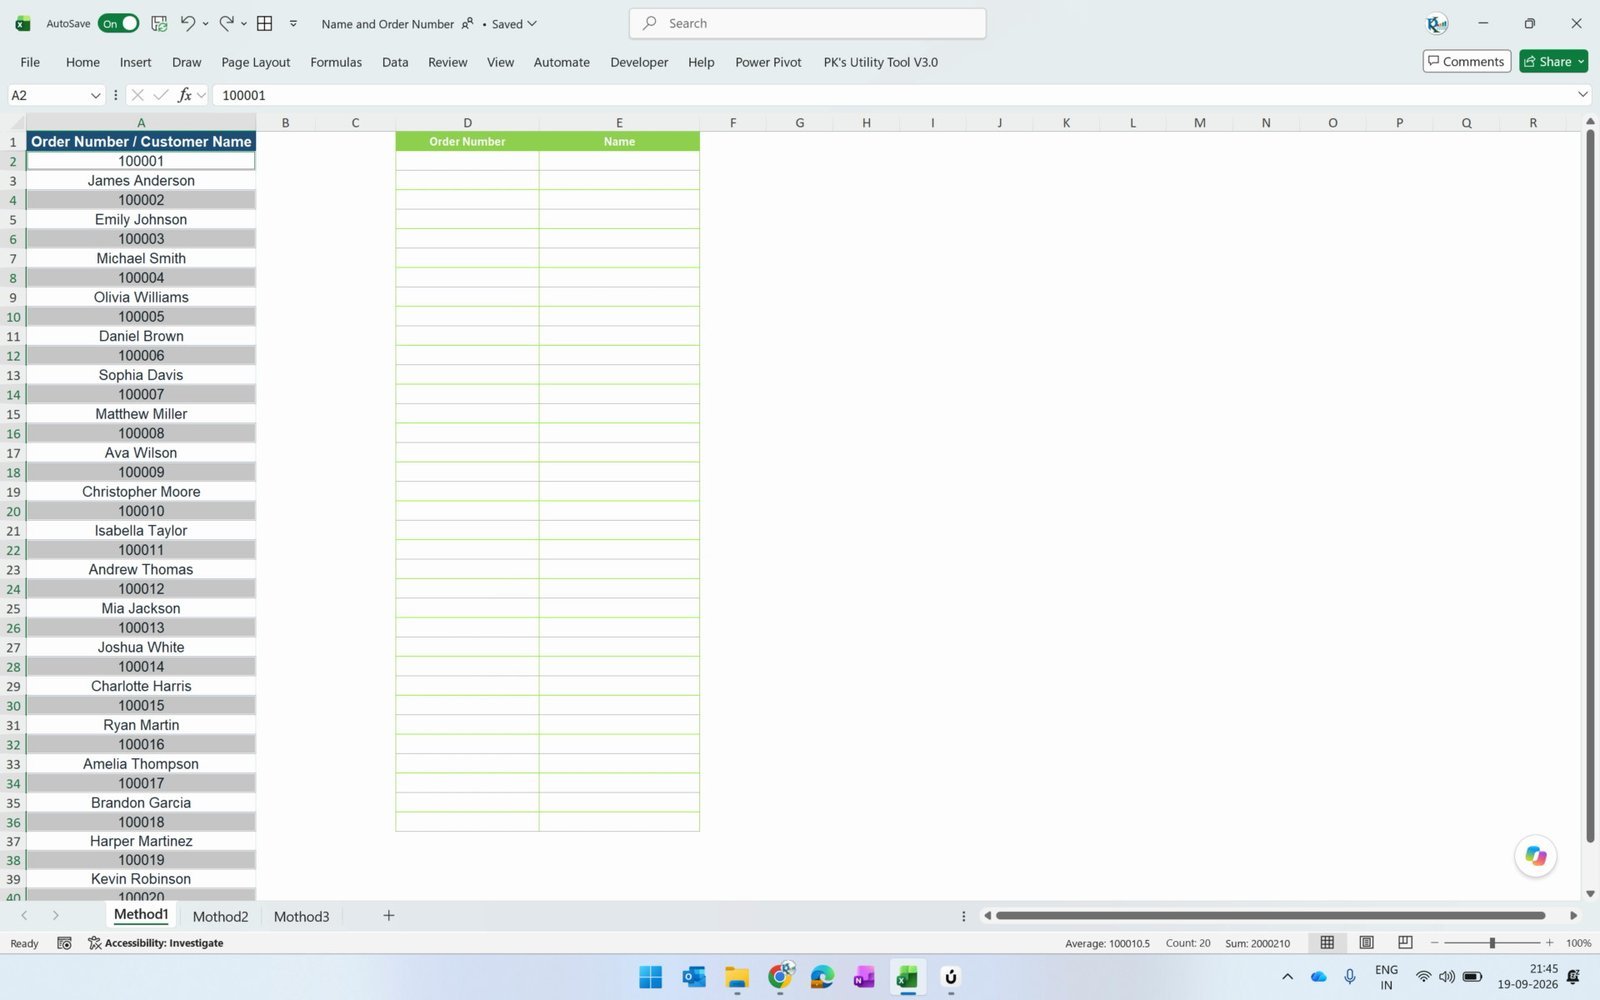
Task: Open File Explorer from the taskbar
Action: click(x=737, y=977)
